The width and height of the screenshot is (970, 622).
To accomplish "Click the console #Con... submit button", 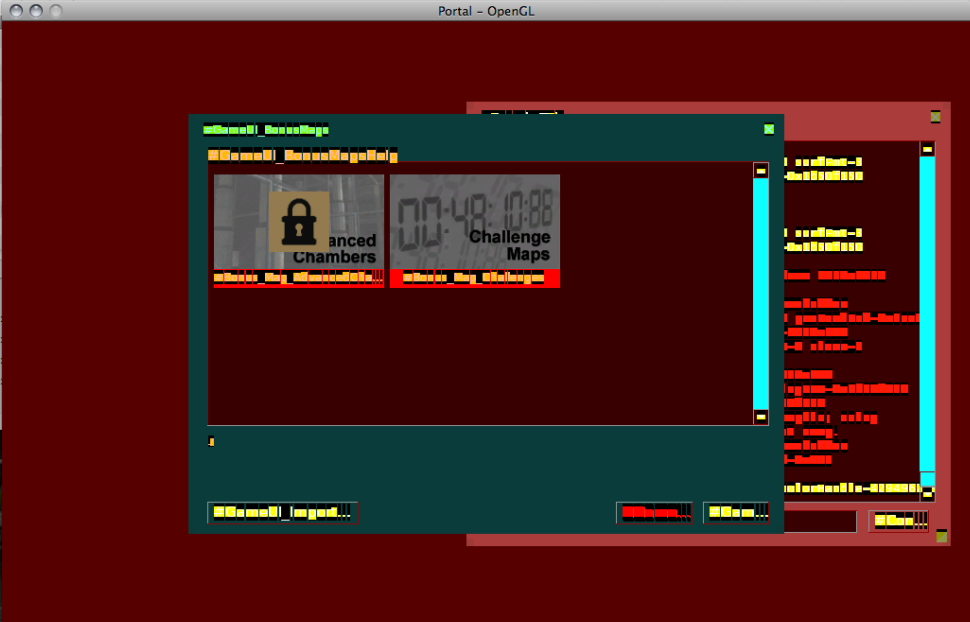I will click(899, 521).
